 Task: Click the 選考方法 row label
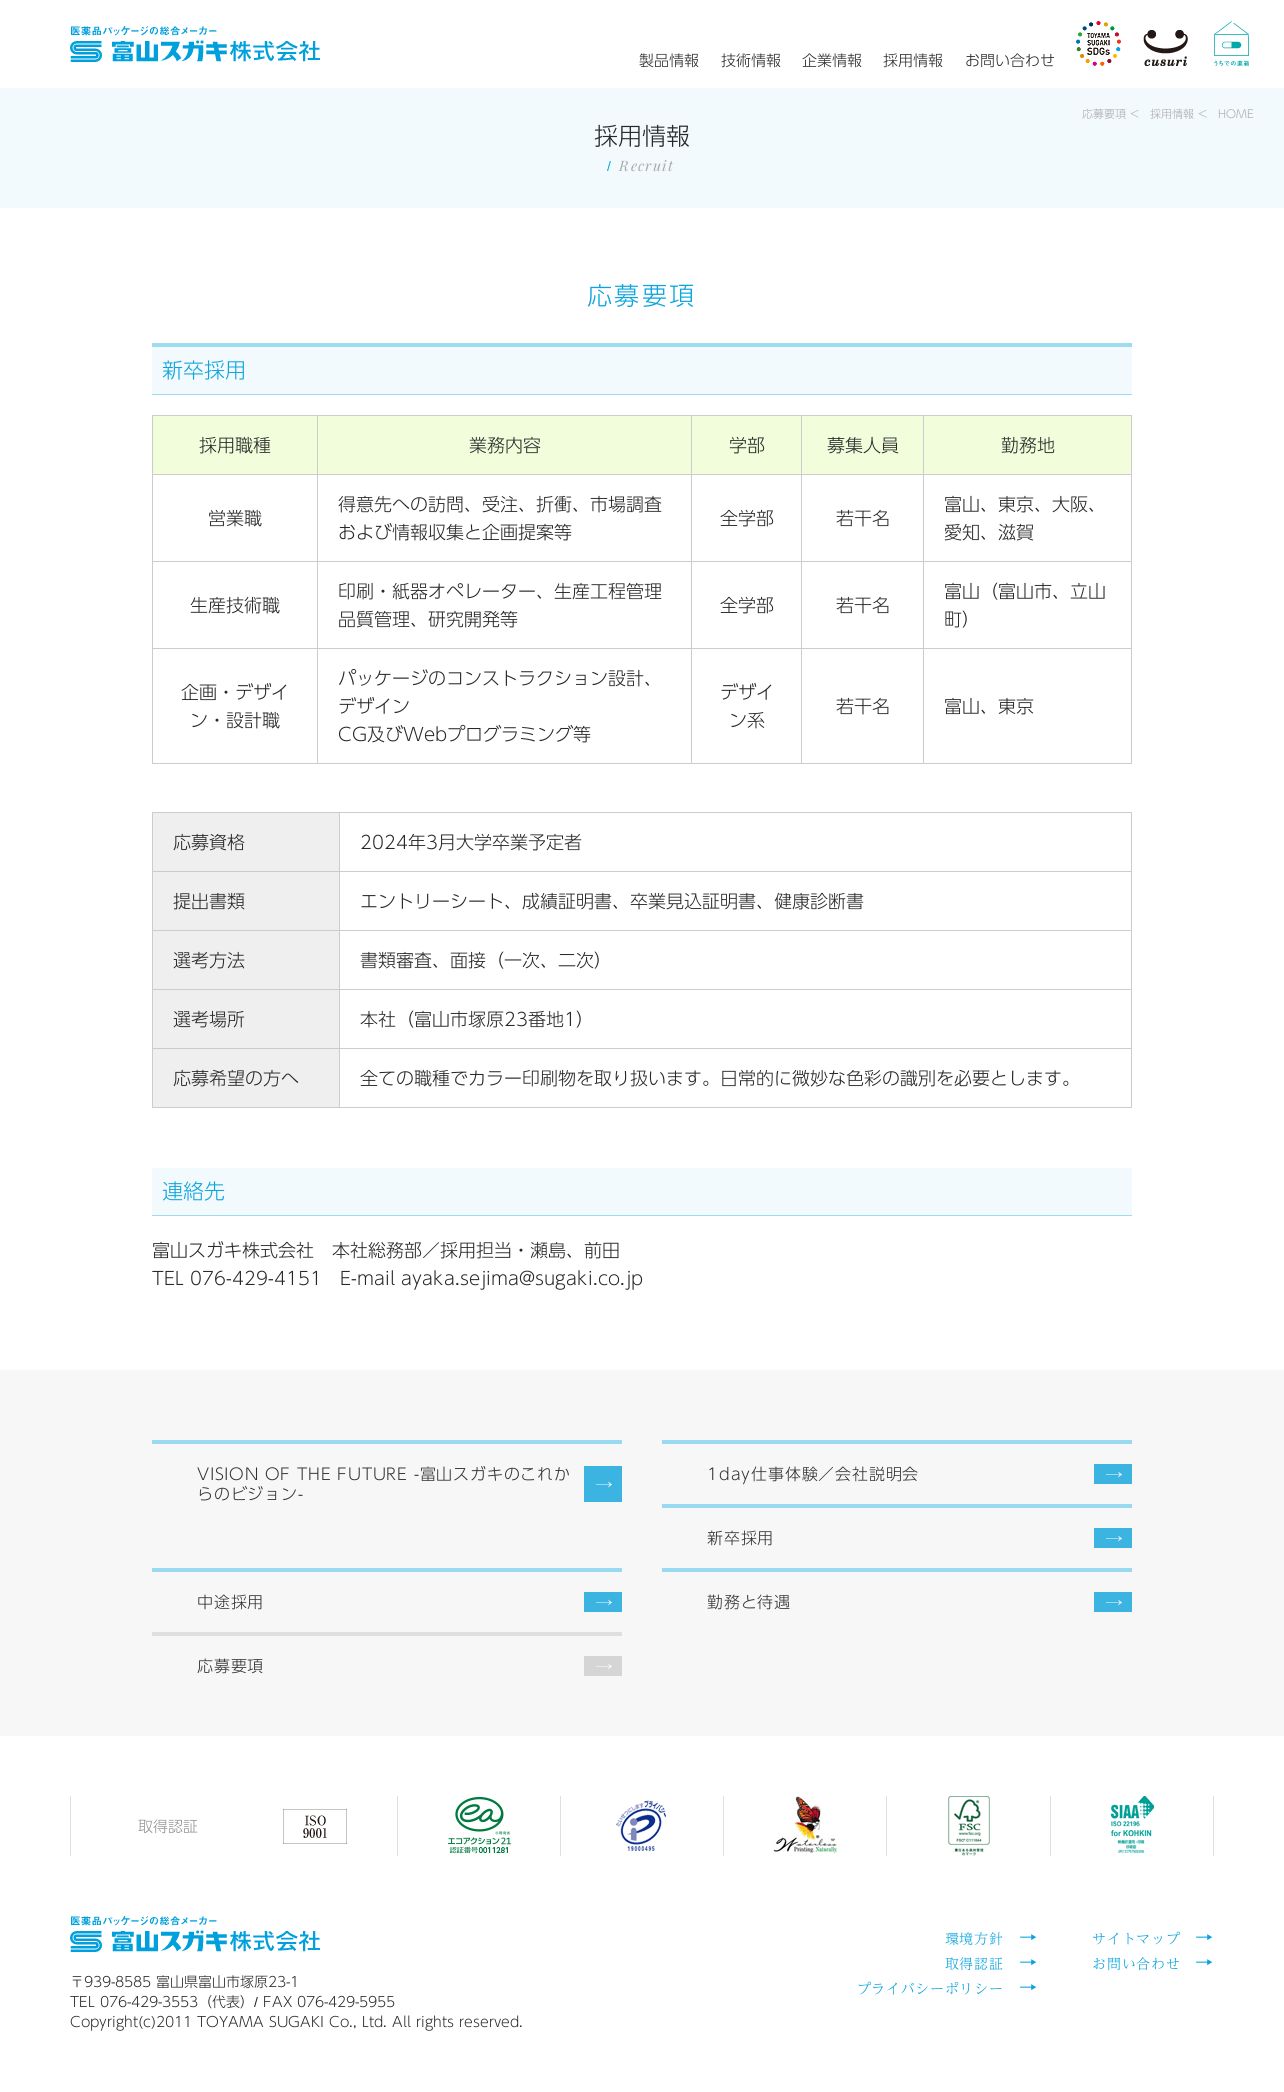tap(246, 960)
